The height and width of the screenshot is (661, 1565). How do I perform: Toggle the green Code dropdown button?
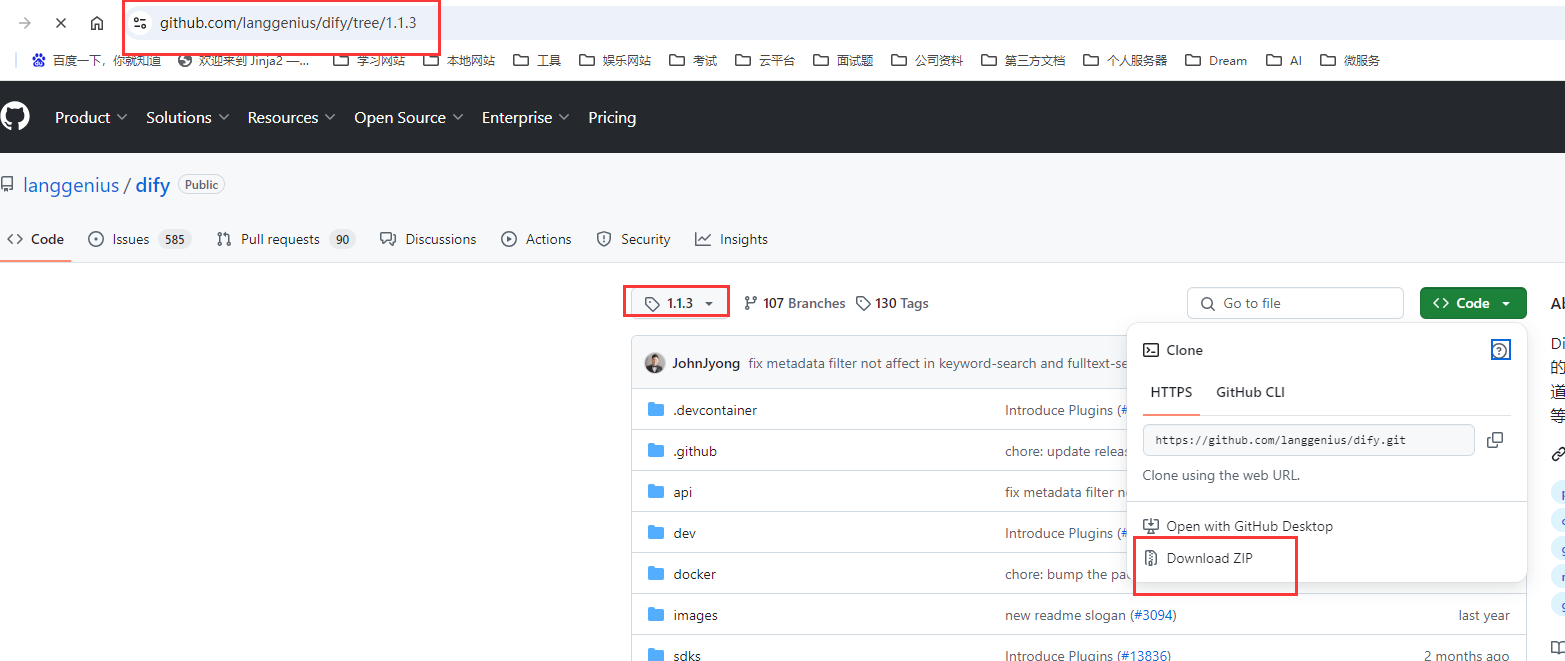coord(1473,303)
